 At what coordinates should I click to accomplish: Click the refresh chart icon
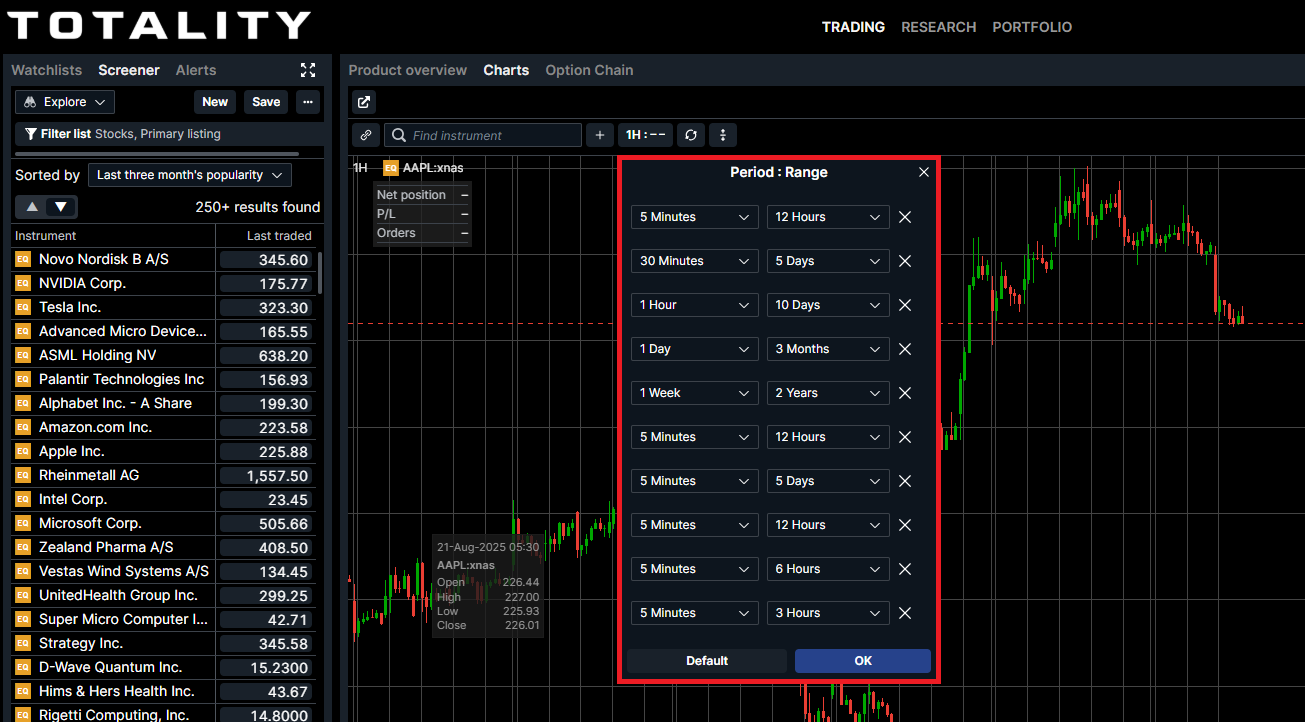tap(691, 135)
